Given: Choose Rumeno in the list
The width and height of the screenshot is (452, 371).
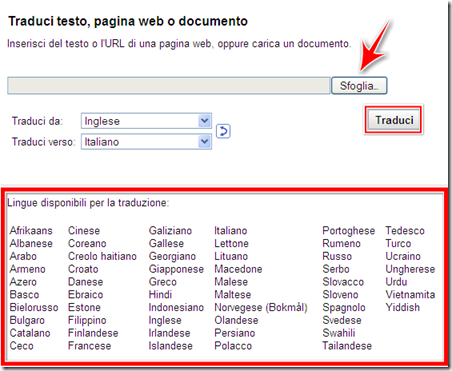Looking at the screenshot, I should click(x=341, y=243).
